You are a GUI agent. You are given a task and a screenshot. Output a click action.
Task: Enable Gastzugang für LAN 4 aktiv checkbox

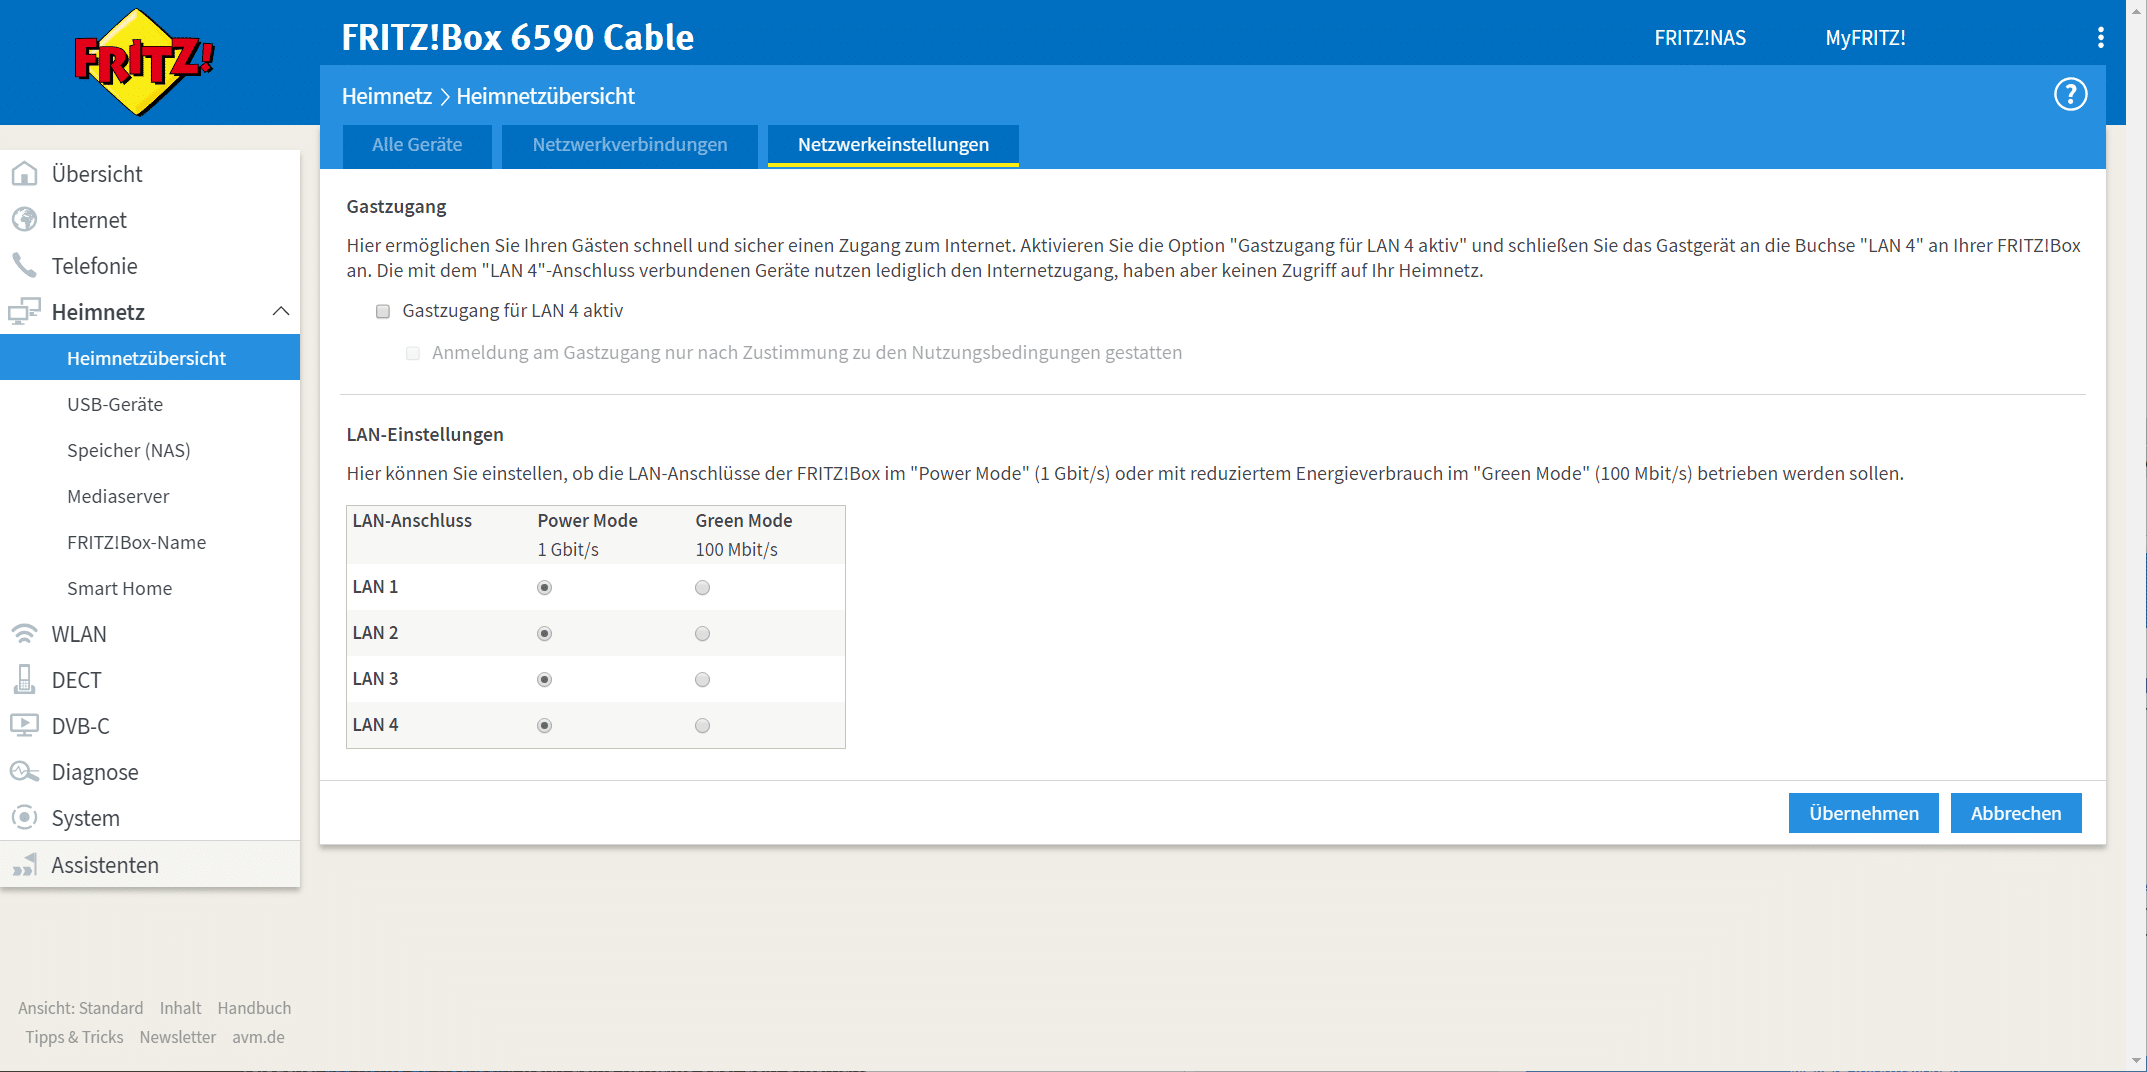[383, 312]
